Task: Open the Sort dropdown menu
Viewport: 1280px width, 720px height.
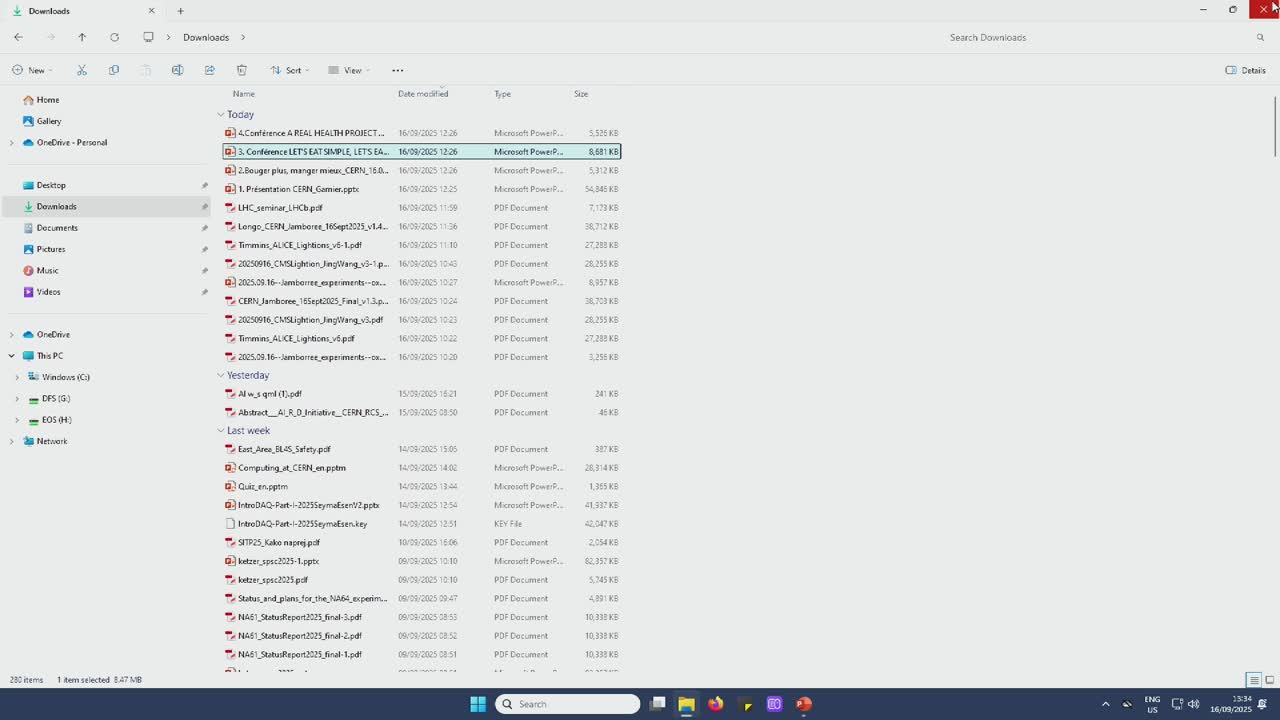Action: pos(290,70)
